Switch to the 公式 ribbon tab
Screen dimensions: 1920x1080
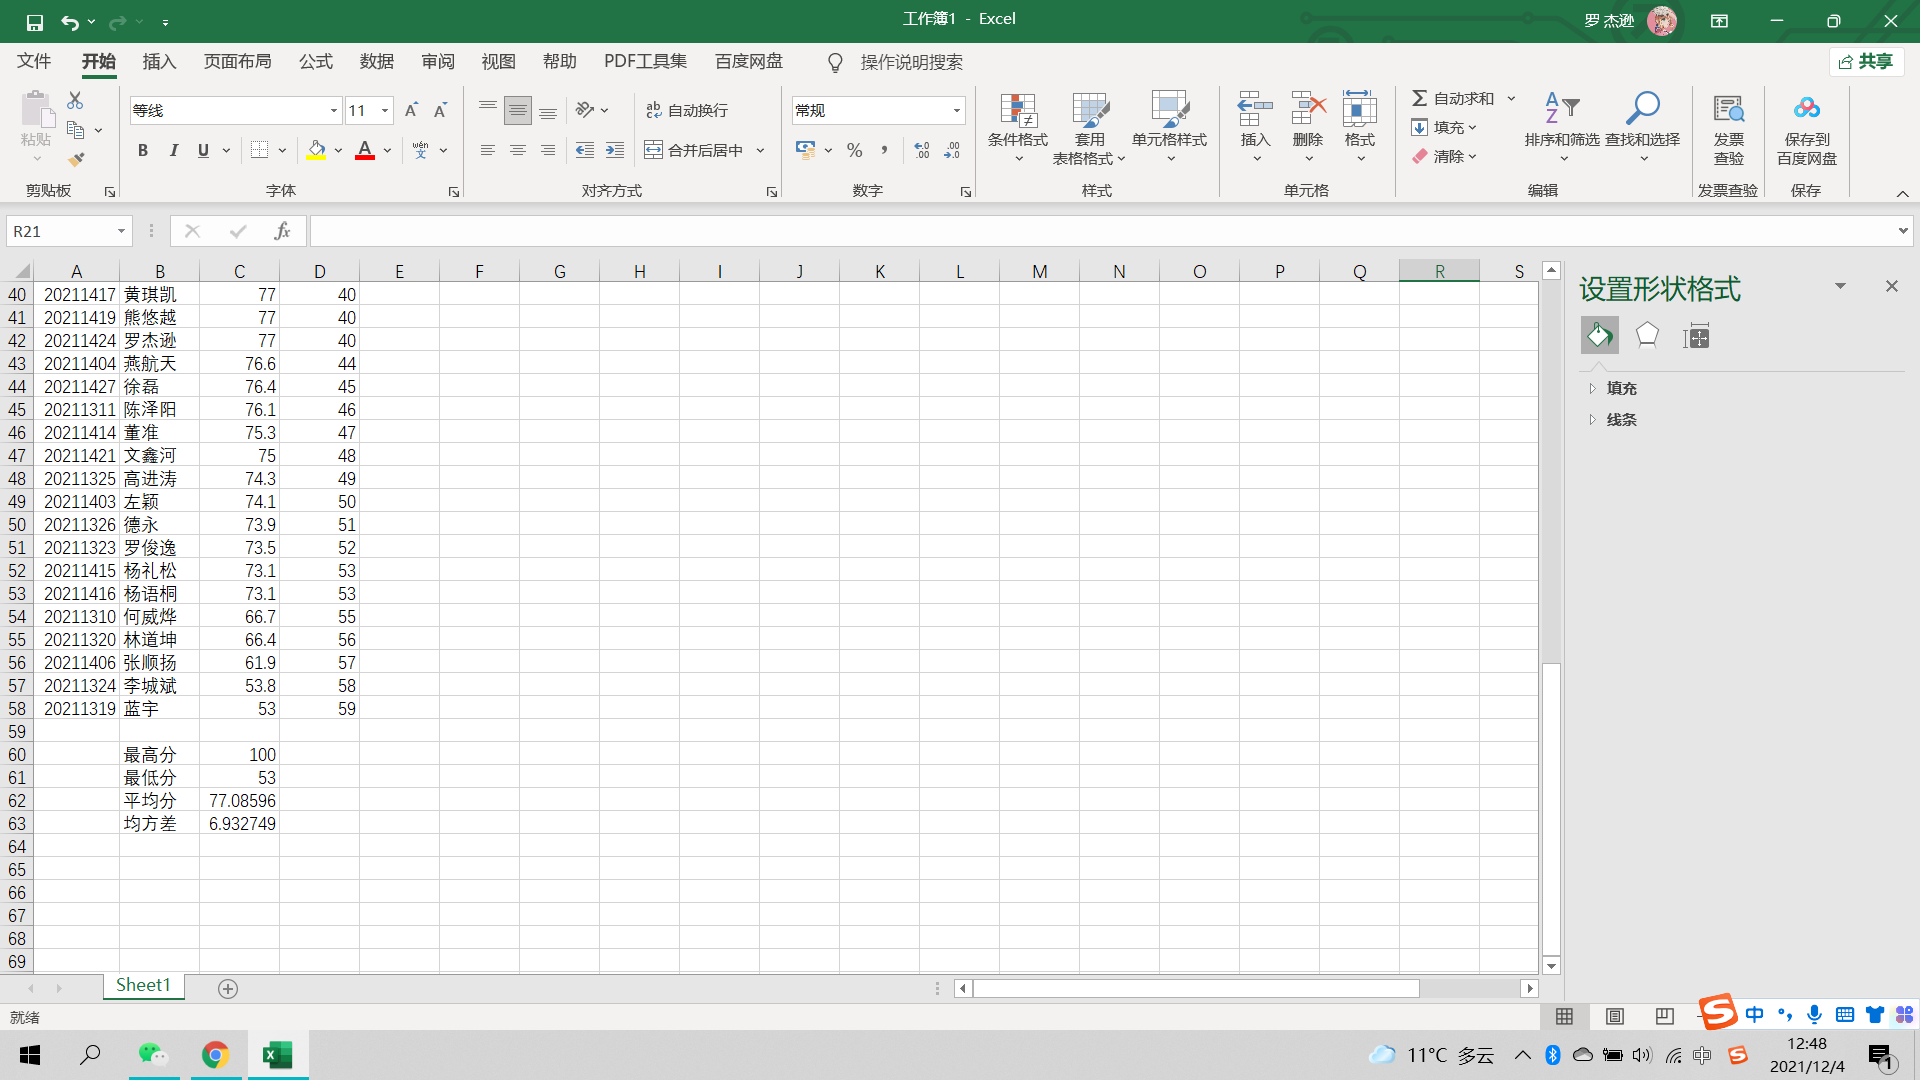[315, 62]
